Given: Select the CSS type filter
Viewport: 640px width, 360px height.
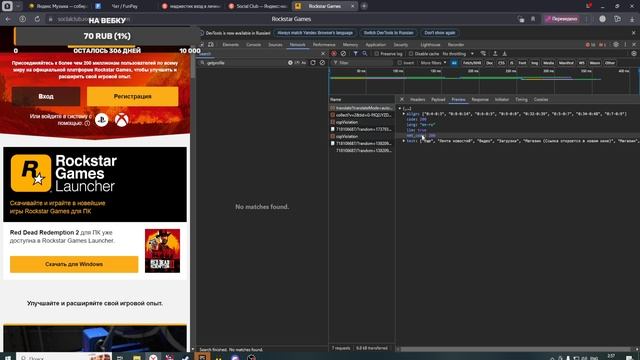Looking at the screenshot, I should [501, 63].
